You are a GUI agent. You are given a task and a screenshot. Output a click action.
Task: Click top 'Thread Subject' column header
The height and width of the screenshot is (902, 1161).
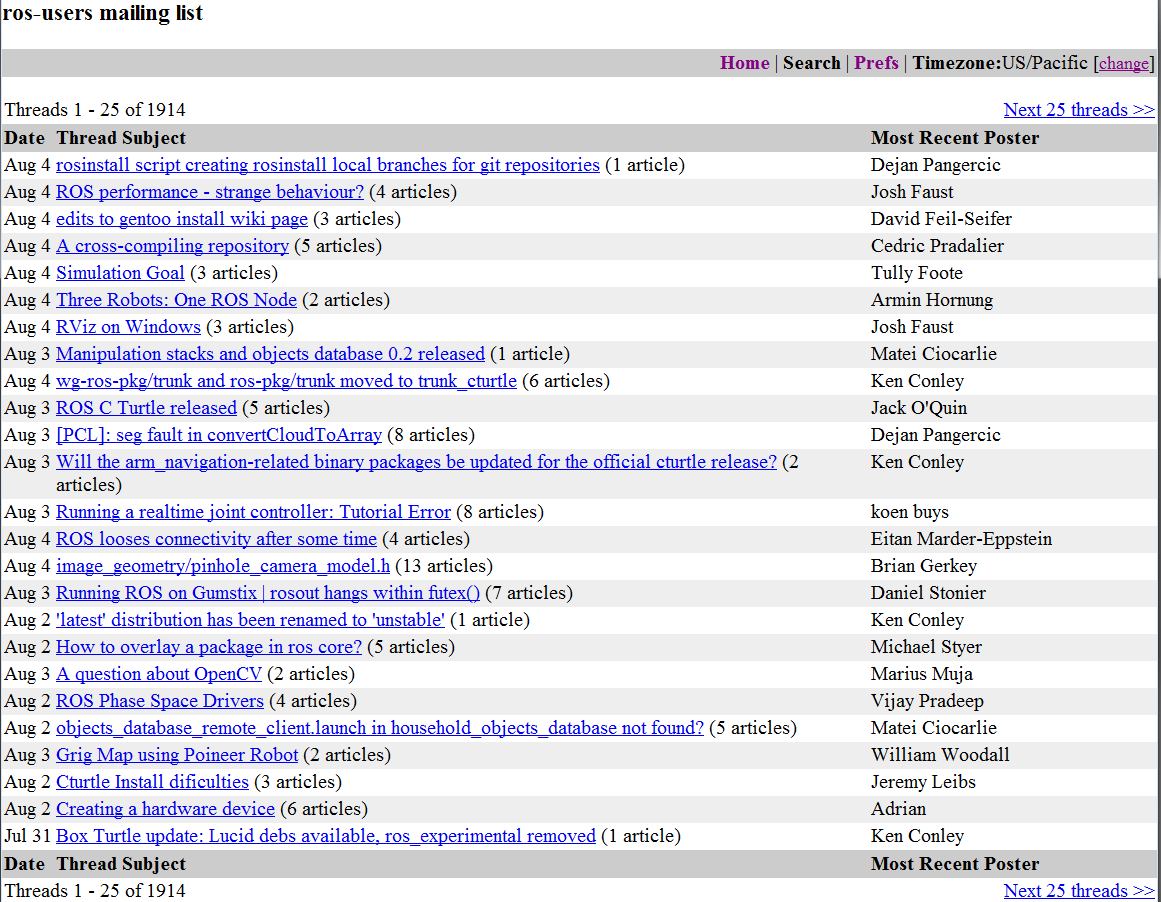(x=121, y=138)
